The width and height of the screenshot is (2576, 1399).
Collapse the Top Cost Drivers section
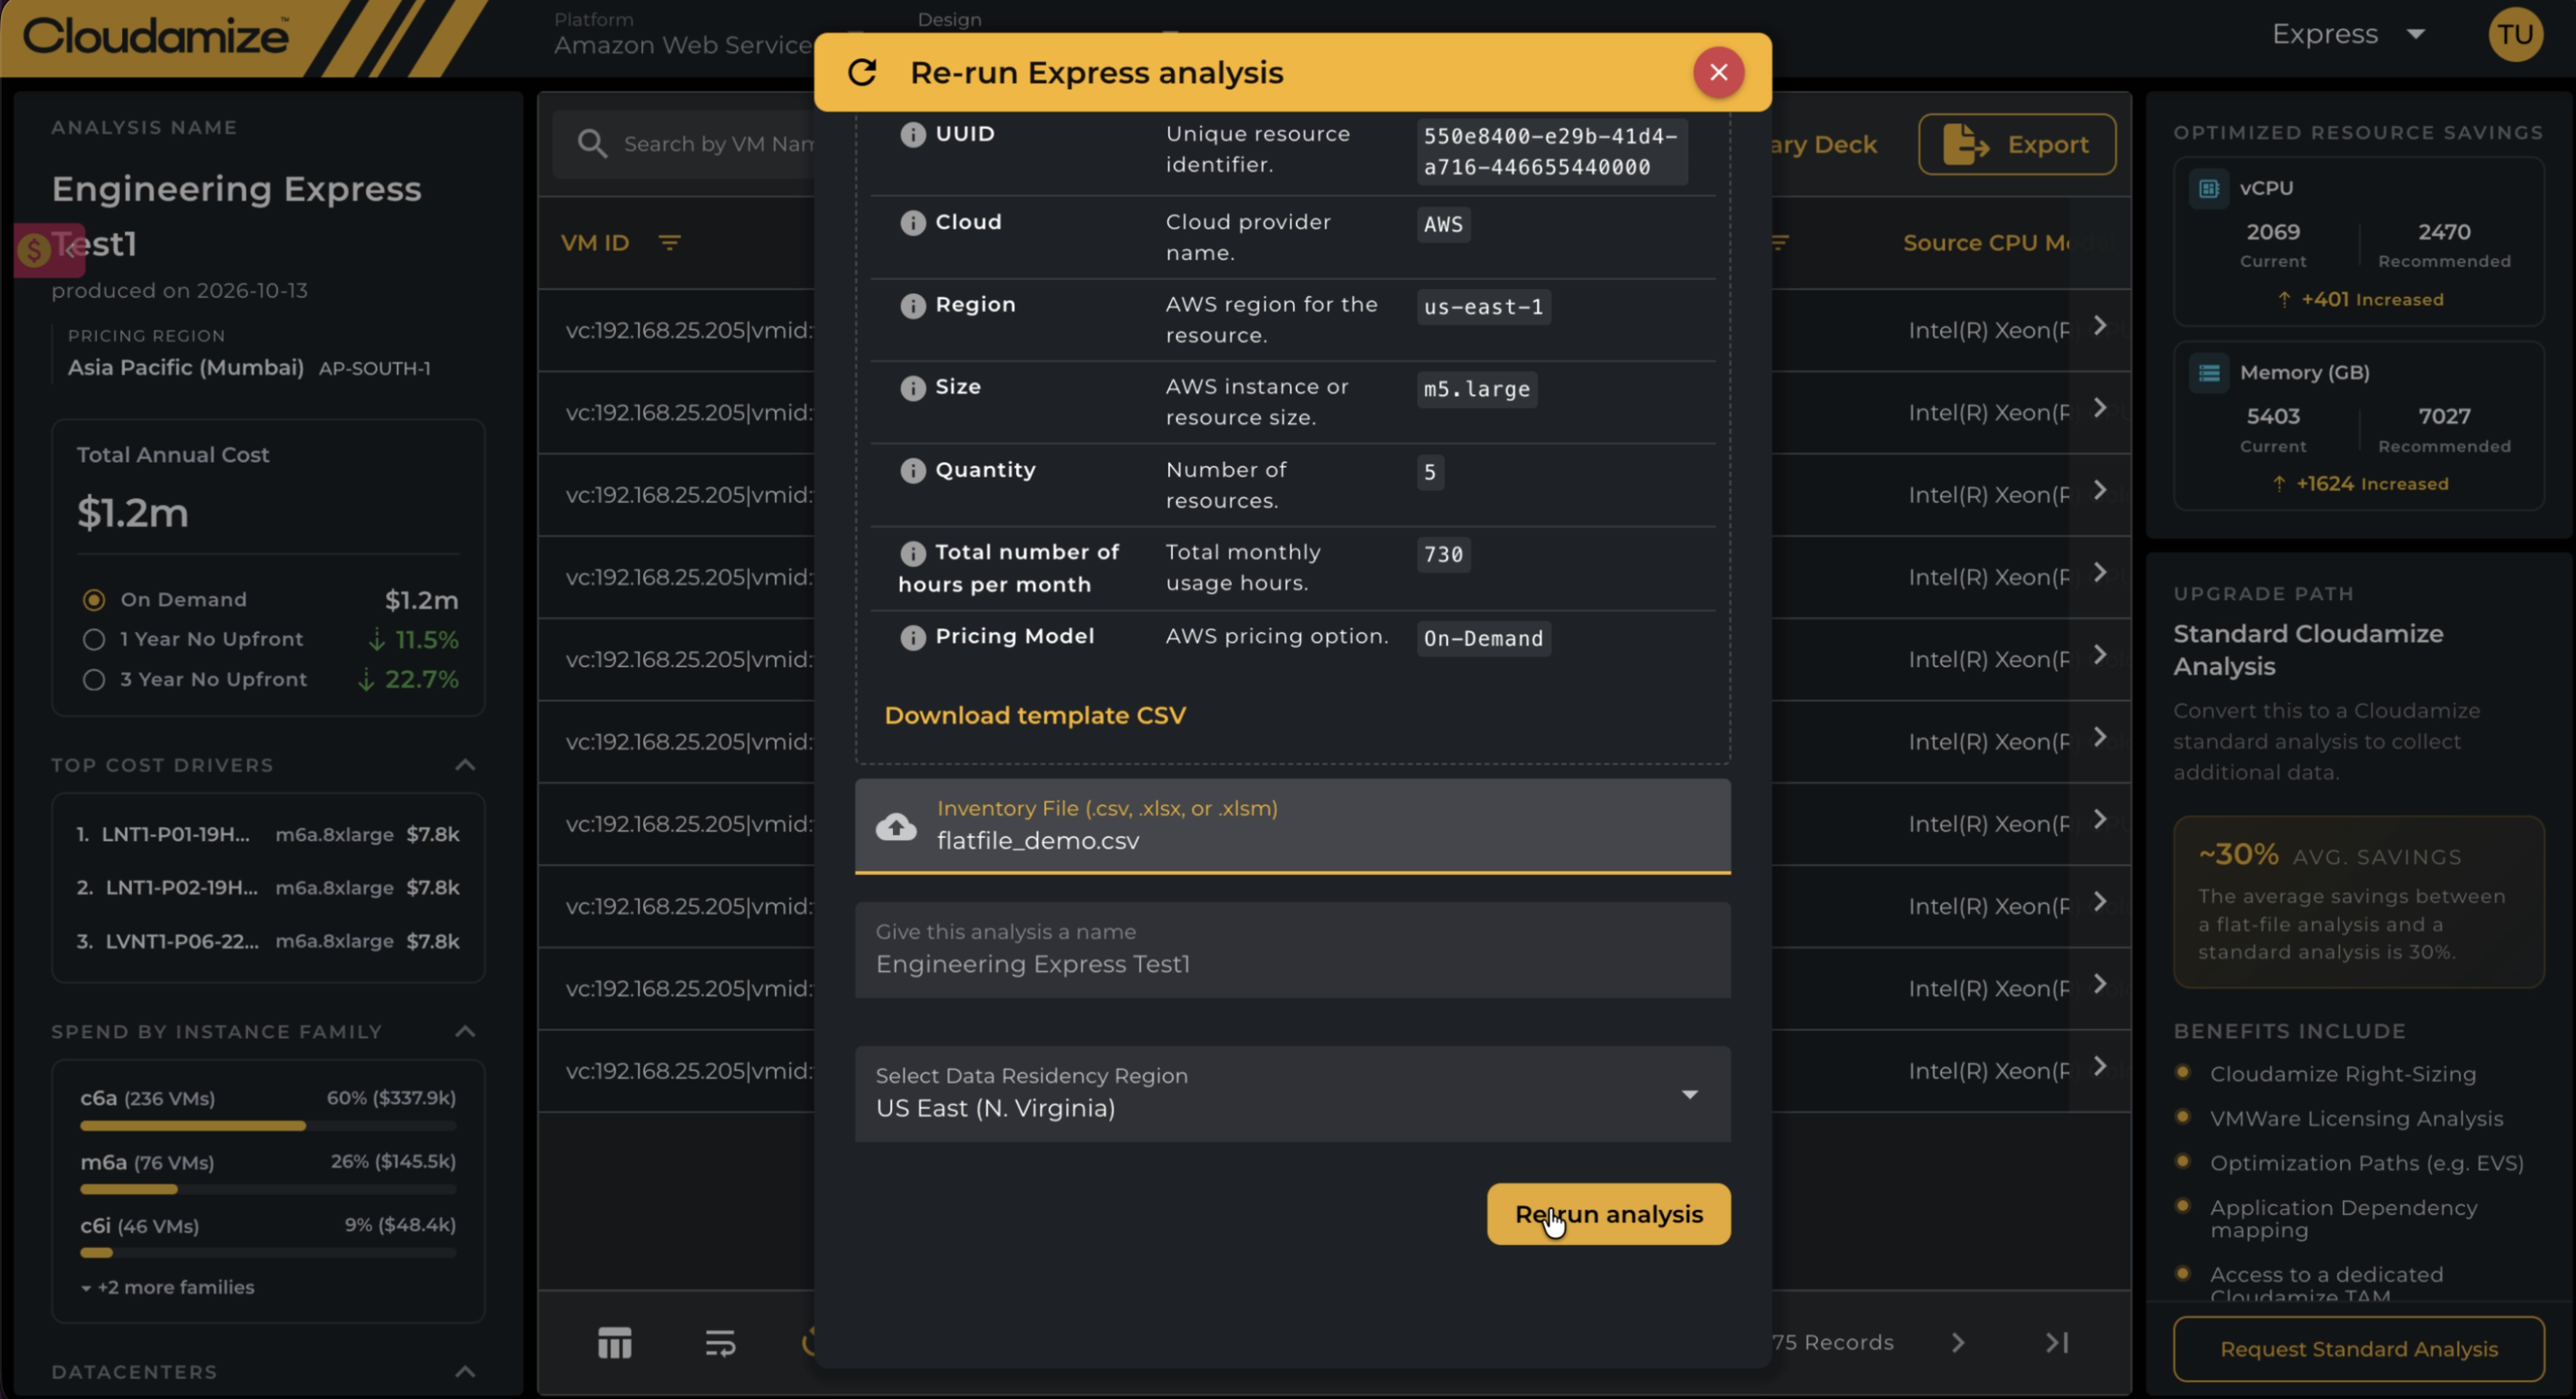tap(465, 765)
